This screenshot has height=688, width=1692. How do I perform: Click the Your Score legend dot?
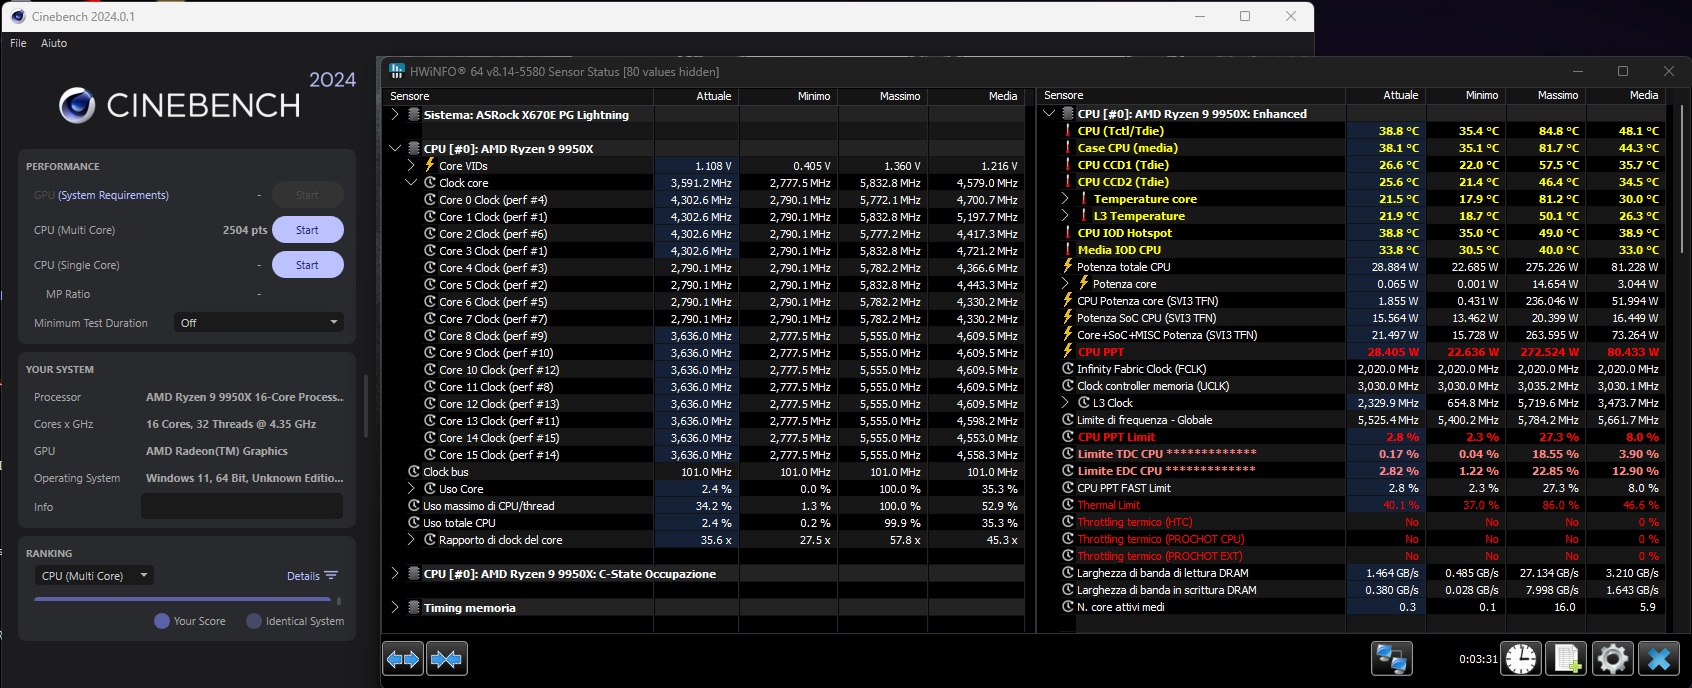(162, 621)
